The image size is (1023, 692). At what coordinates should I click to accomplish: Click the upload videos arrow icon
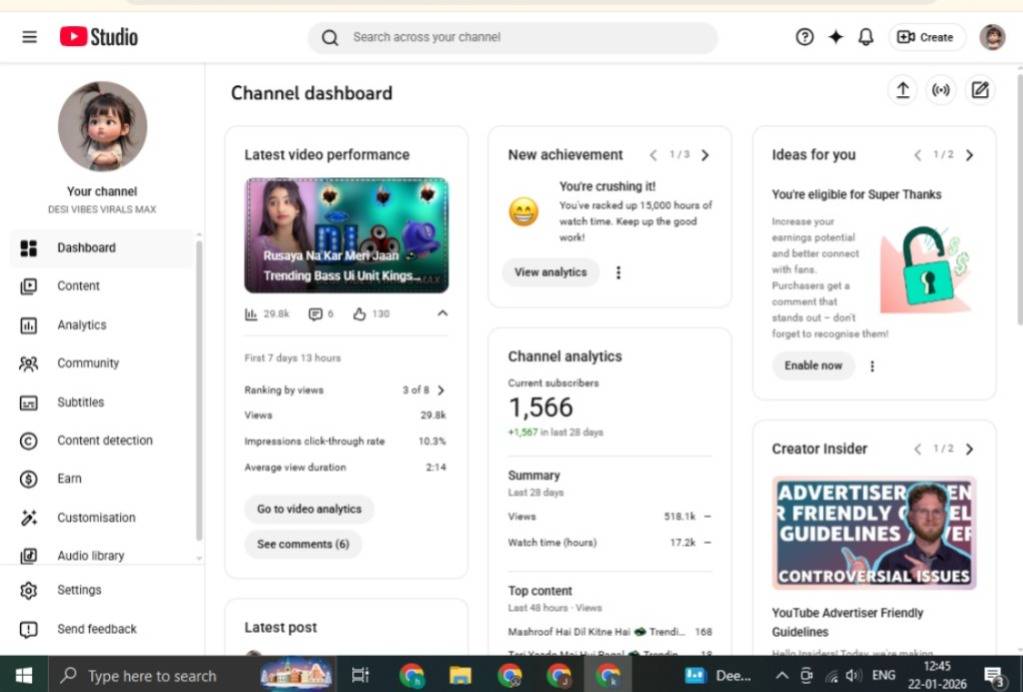point(902,91)
